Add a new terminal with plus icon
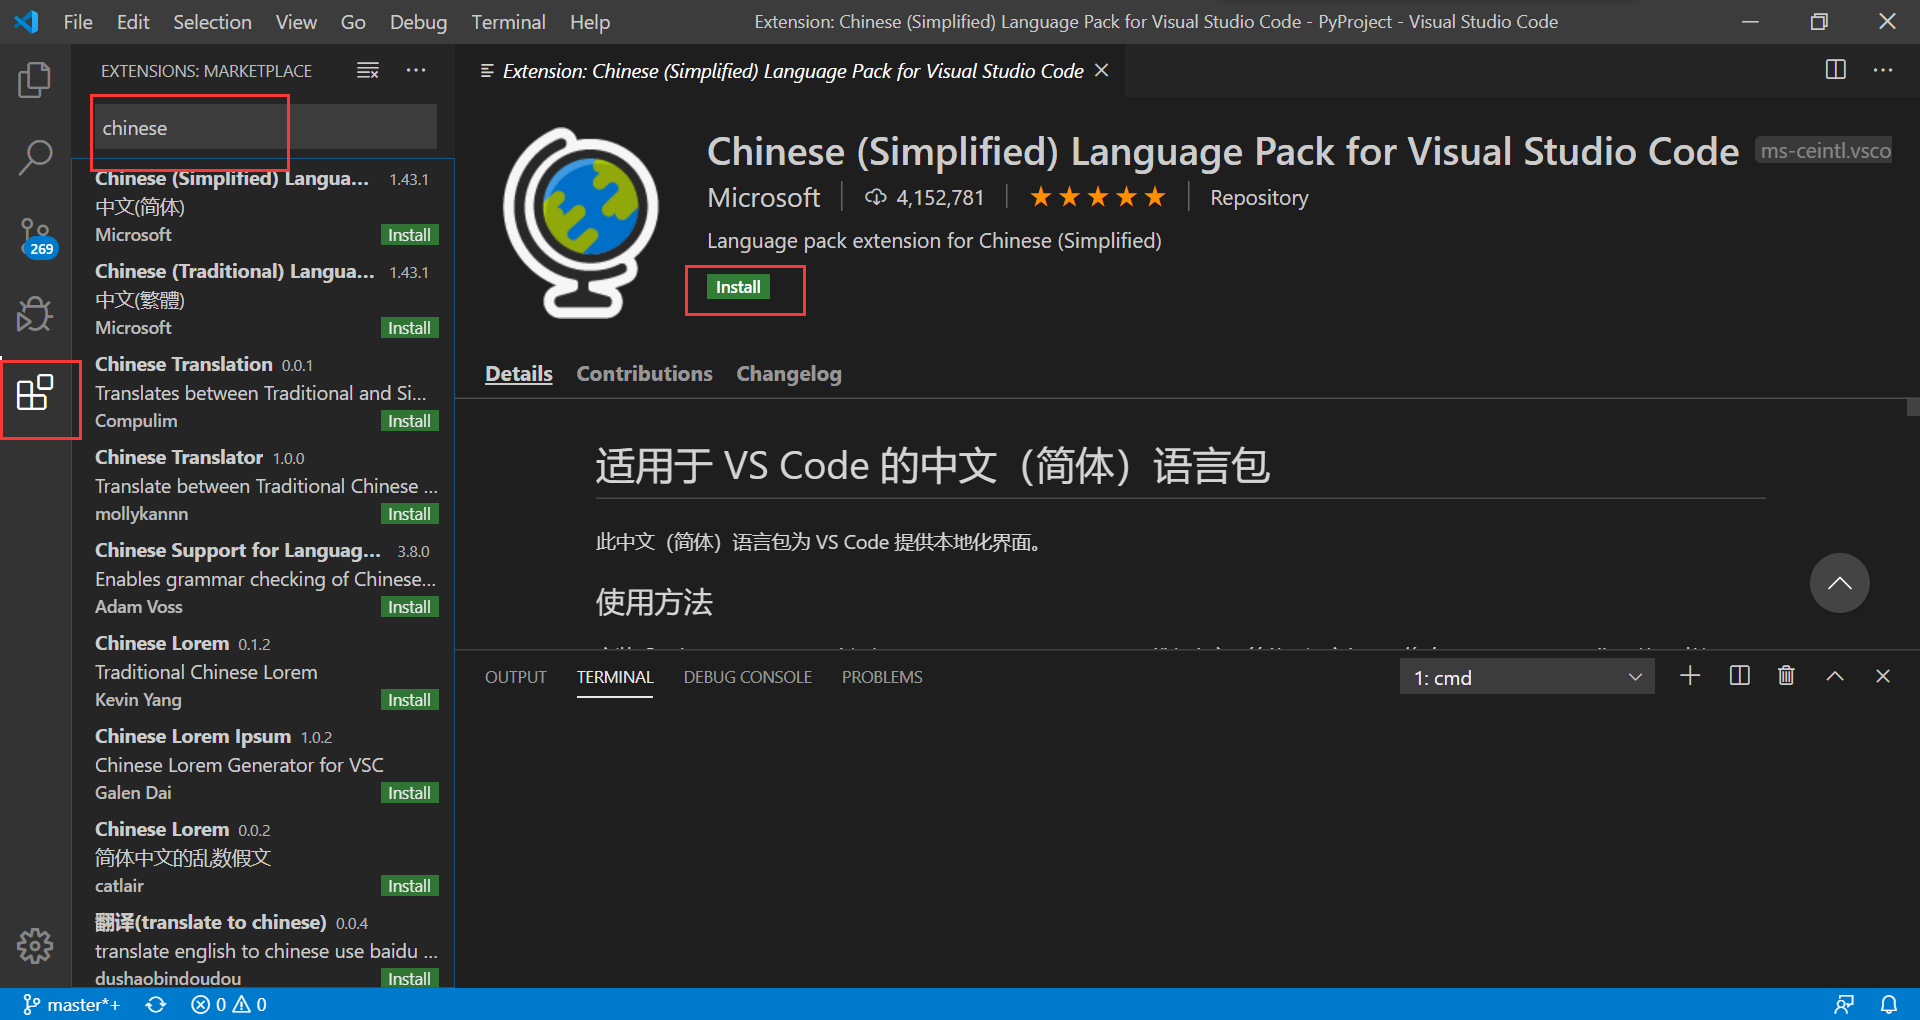 pos(1690,676)
